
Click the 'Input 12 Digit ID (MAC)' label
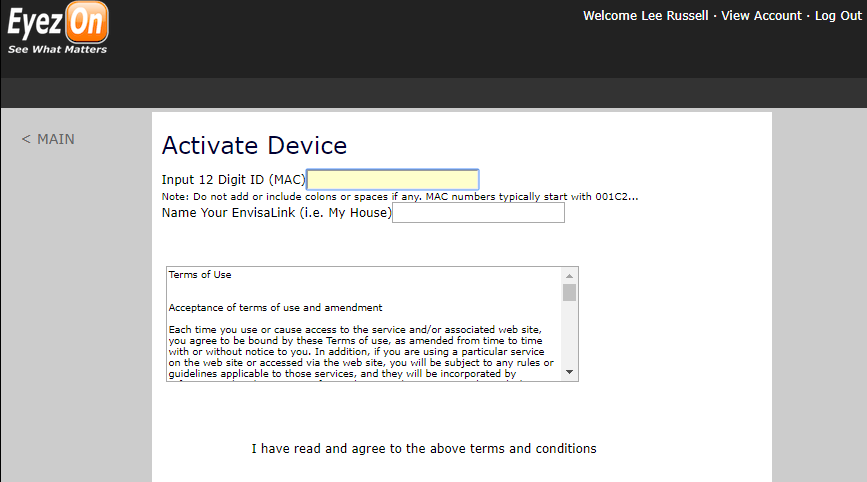point(233,180)
